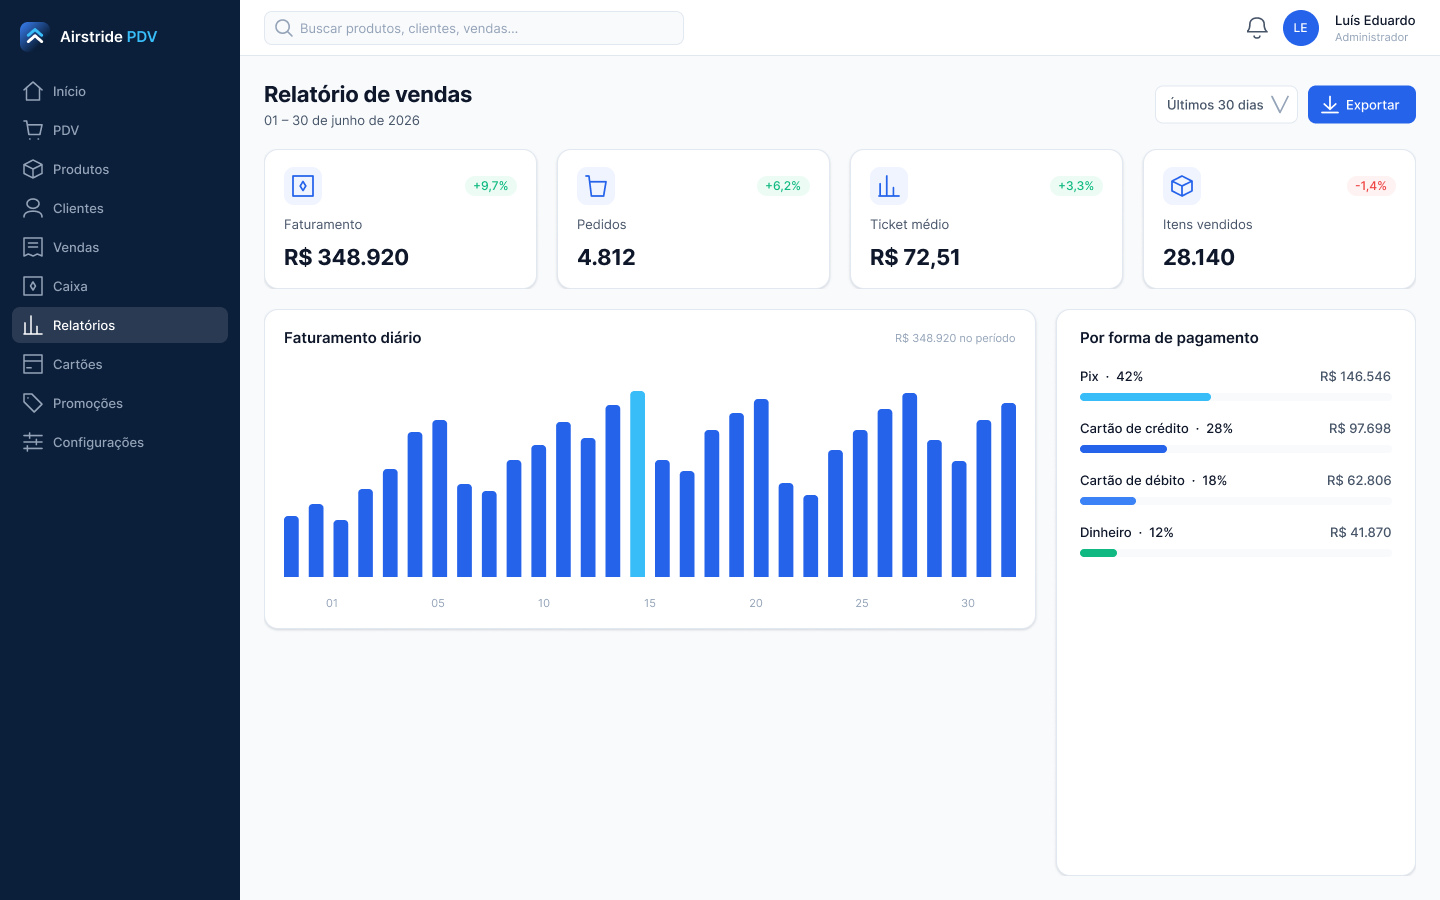Open PDV from the sidebar
1440x900 pixels.
(x=120, y=130)
